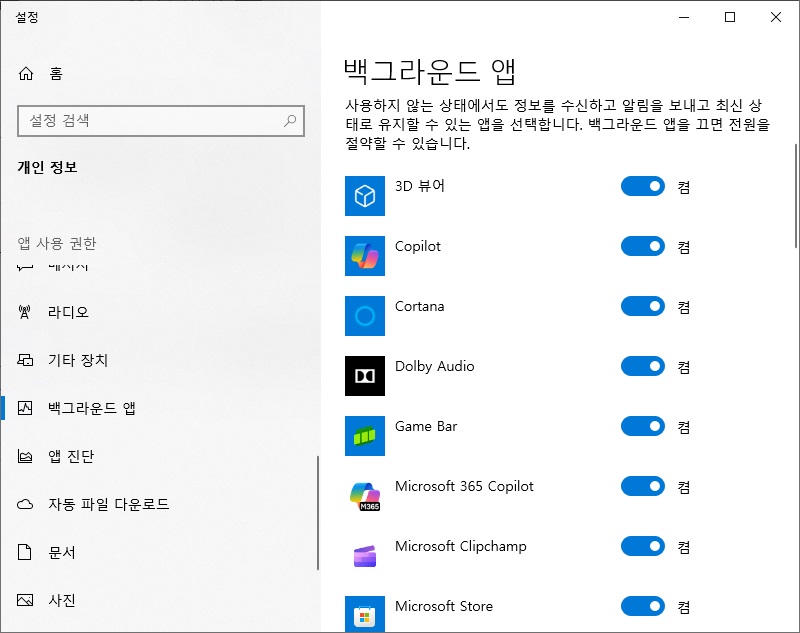The height and width of the screenshot is (633, 800).
Task: Click the Game Bar app icon
Action: [365, 436]
